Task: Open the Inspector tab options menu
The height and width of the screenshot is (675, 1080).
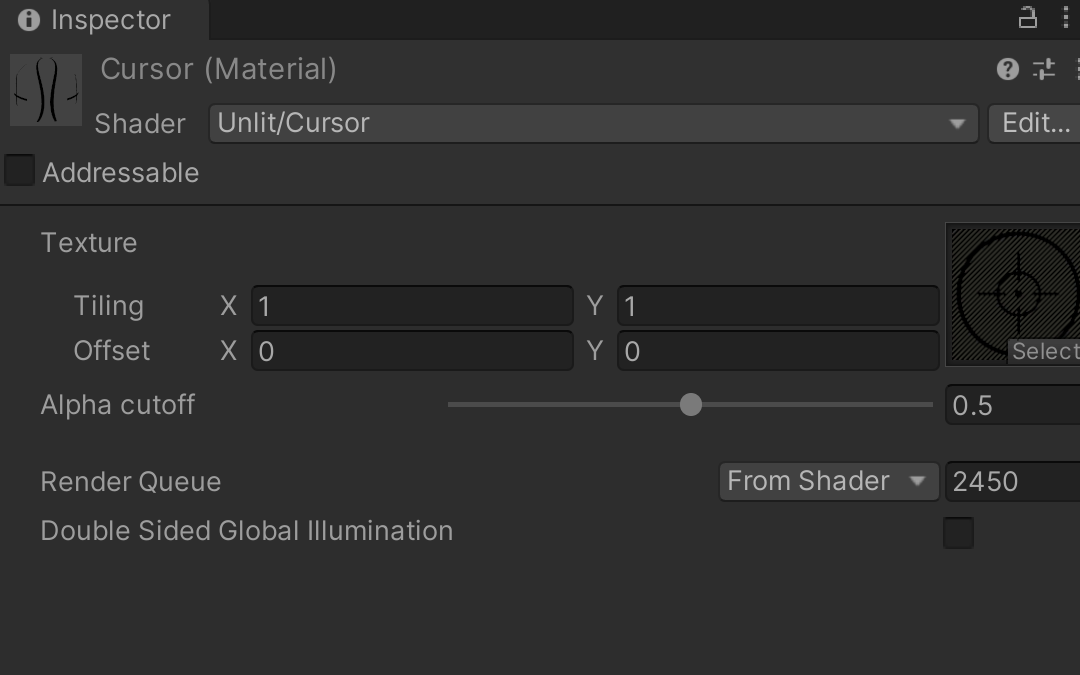Action: coord(1066,18)
